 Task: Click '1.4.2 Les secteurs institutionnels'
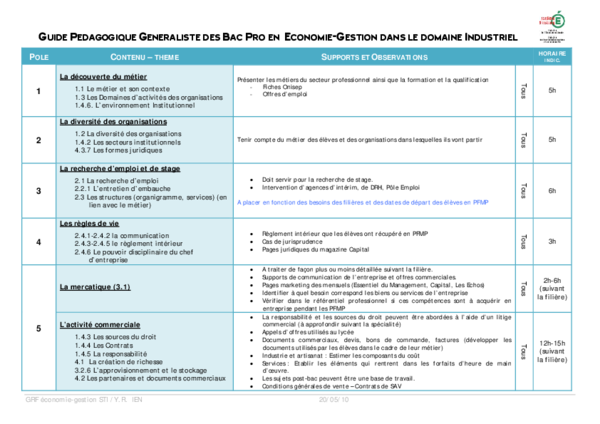(127, 142)
